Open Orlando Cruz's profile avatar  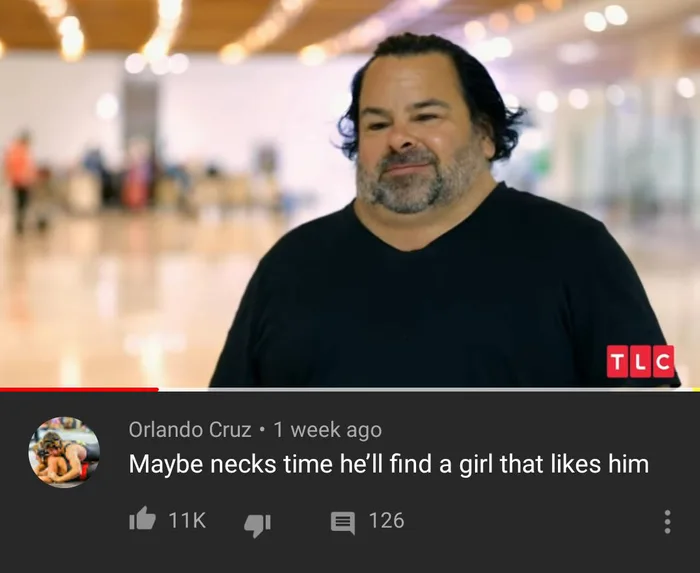click(64, 452)
